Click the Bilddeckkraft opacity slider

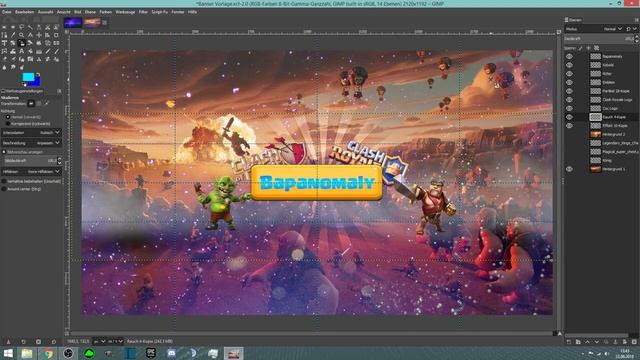click(31, 161)
